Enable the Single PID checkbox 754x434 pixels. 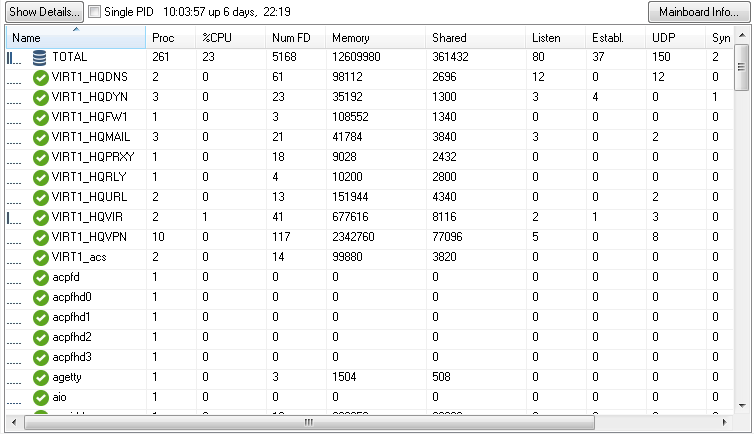95,12
